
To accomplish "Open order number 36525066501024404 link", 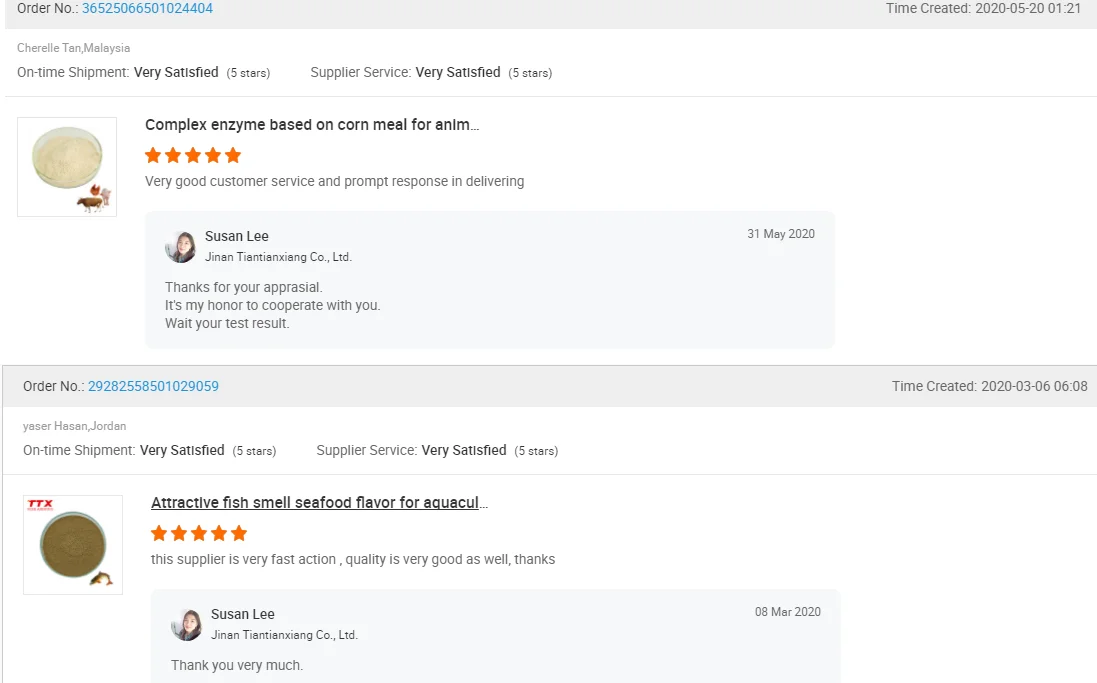I will click(147, 8).
